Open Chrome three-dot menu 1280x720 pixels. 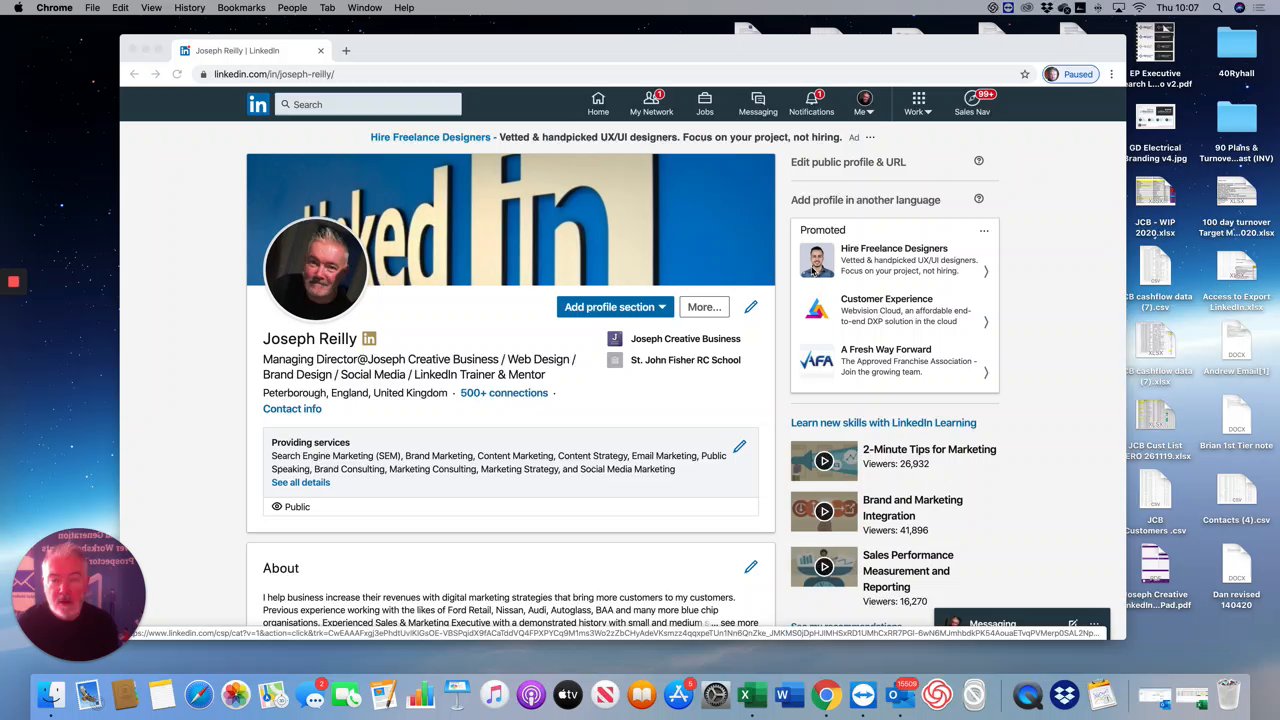(x=1111, y=74)
